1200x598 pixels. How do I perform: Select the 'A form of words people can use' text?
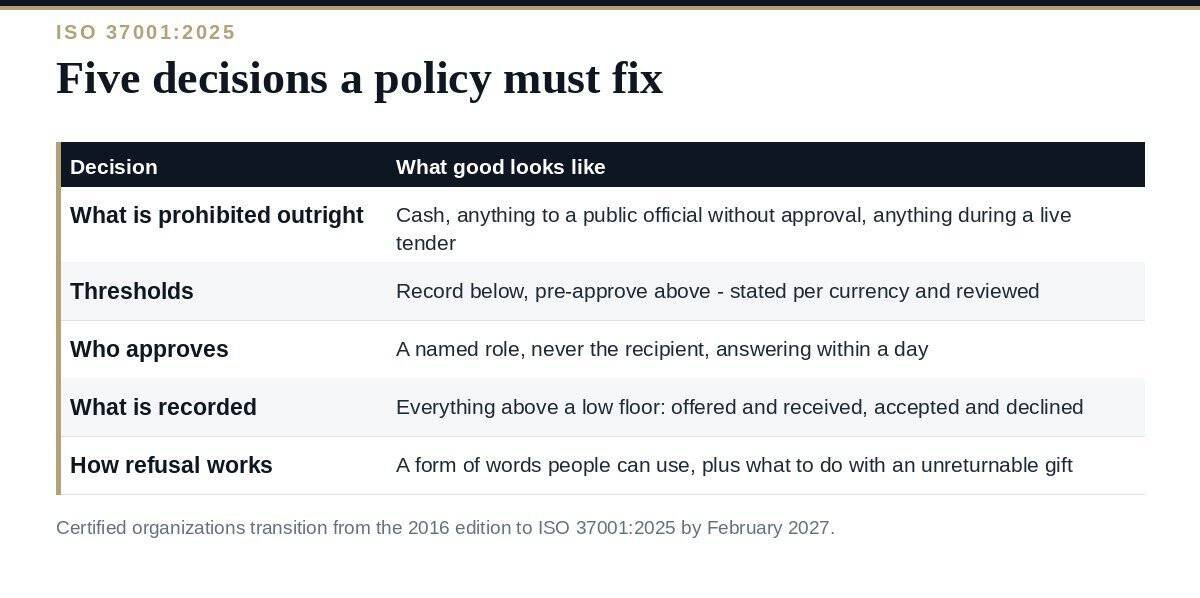pyautogui.click(x=544, y=465)
